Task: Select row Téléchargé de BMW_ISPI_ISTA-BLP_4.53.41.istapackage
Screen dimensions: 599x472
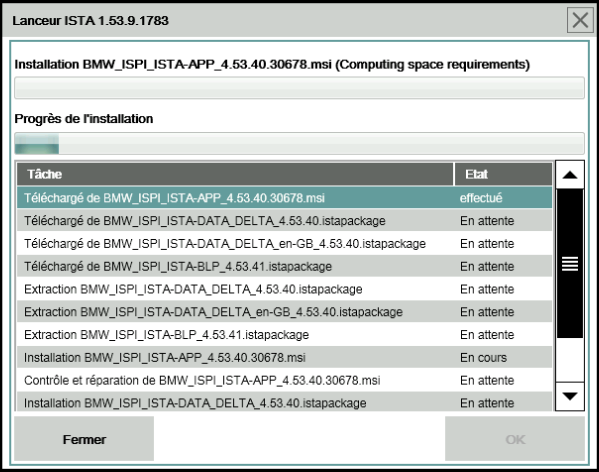Action: (285, 266)
